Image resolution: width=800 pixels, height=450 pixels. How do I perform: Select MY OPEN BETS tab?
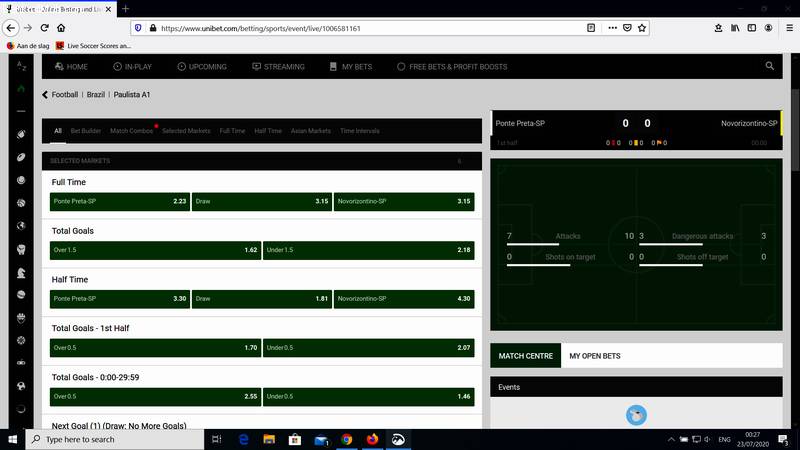tap(595, 356)
